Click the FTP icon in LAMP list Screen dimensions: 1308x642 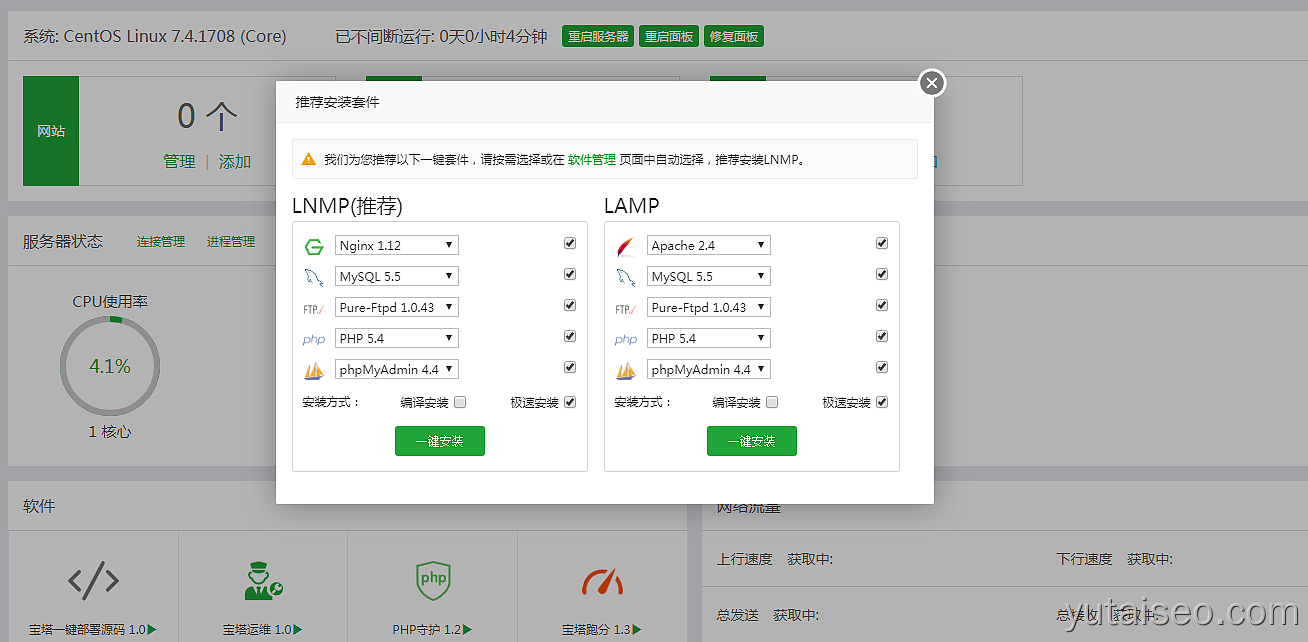(626, 309)
